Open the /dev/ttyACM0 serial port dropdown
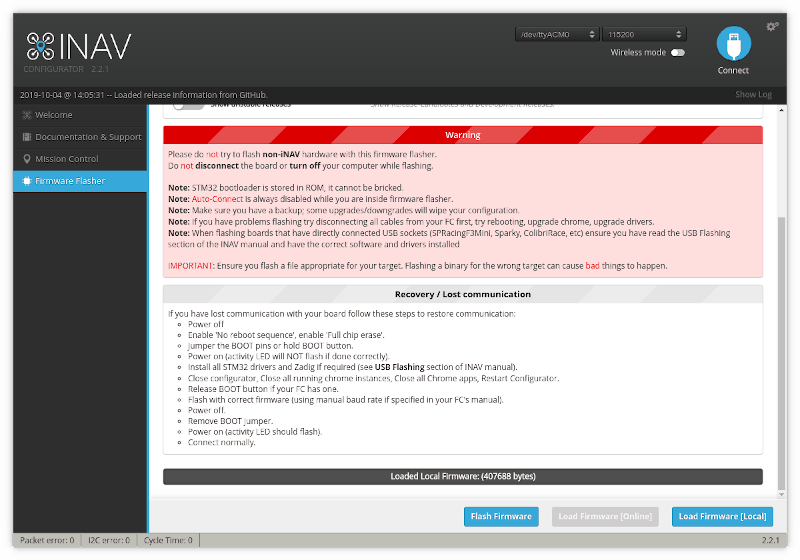 point(557,34)
